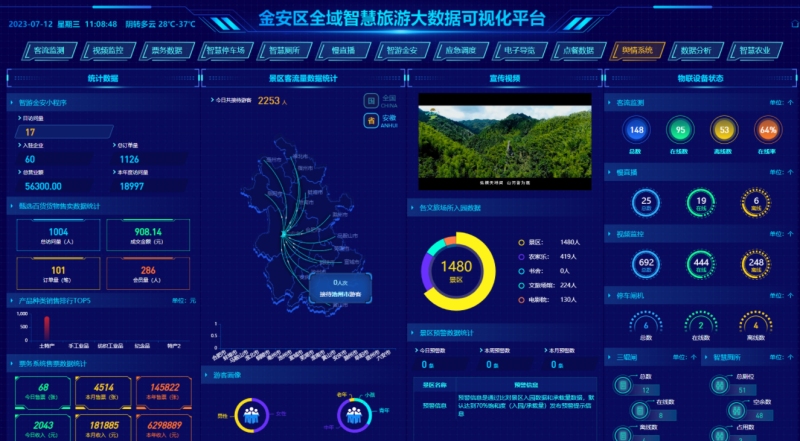Click the 64% 在线率 gauge icon
Image resolution: width=800 pixels, height=441 pixels.
pyautogui.click(x=767, y=130)
